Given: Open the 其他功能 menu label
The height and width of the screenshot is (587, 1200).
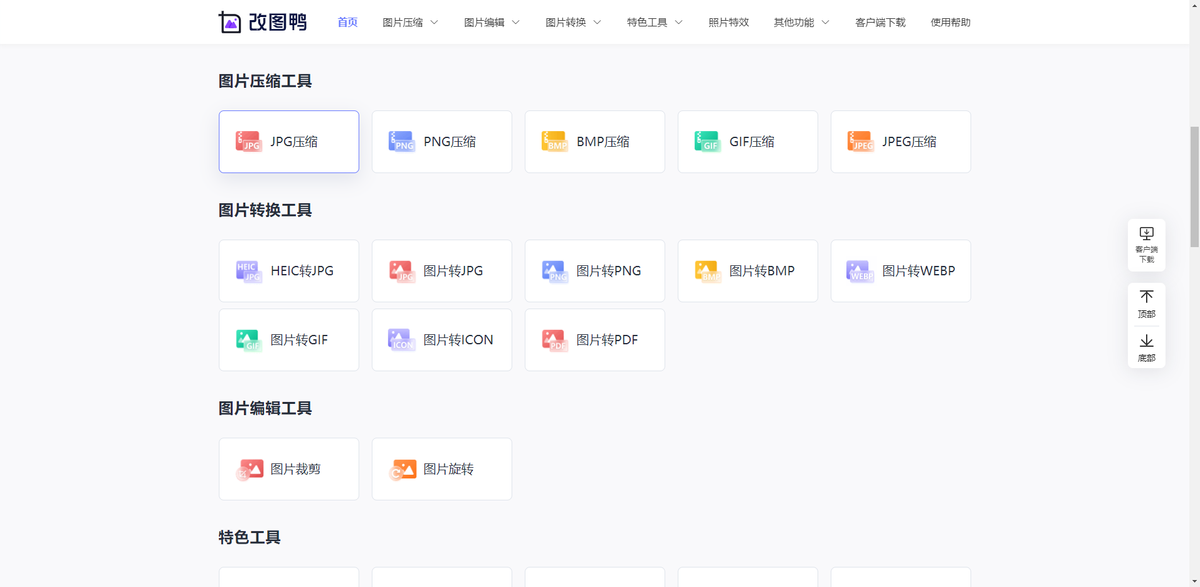Looking at the screenshot, I should 794,22.
